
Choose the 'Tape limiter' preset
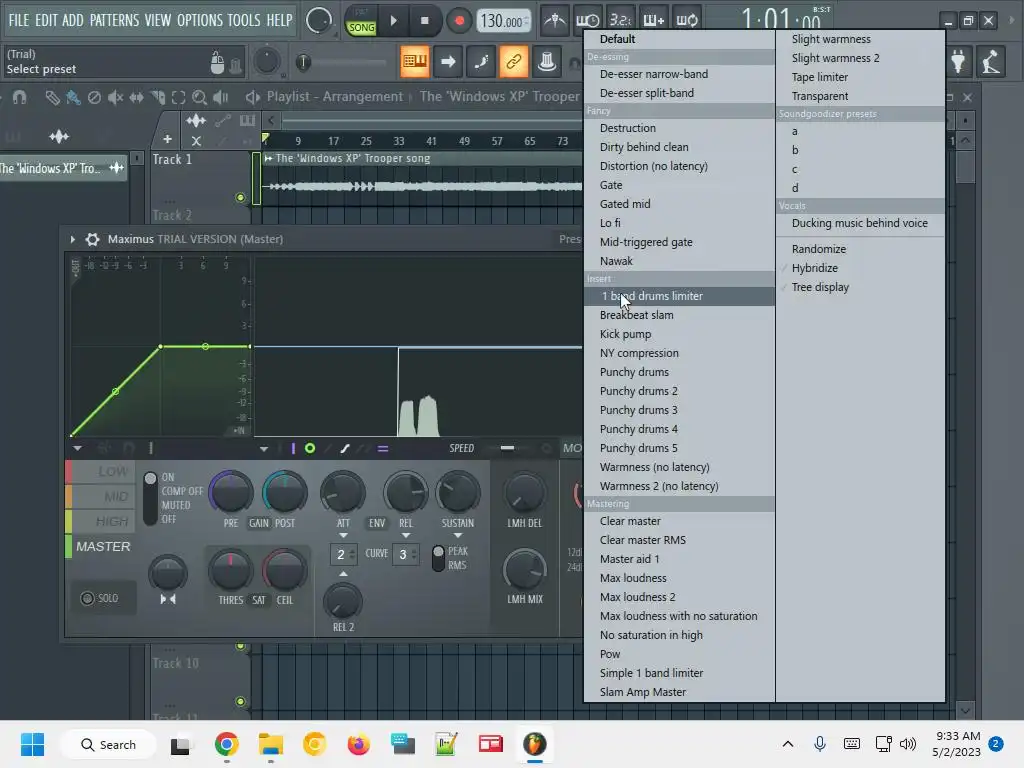click(820, 77)
